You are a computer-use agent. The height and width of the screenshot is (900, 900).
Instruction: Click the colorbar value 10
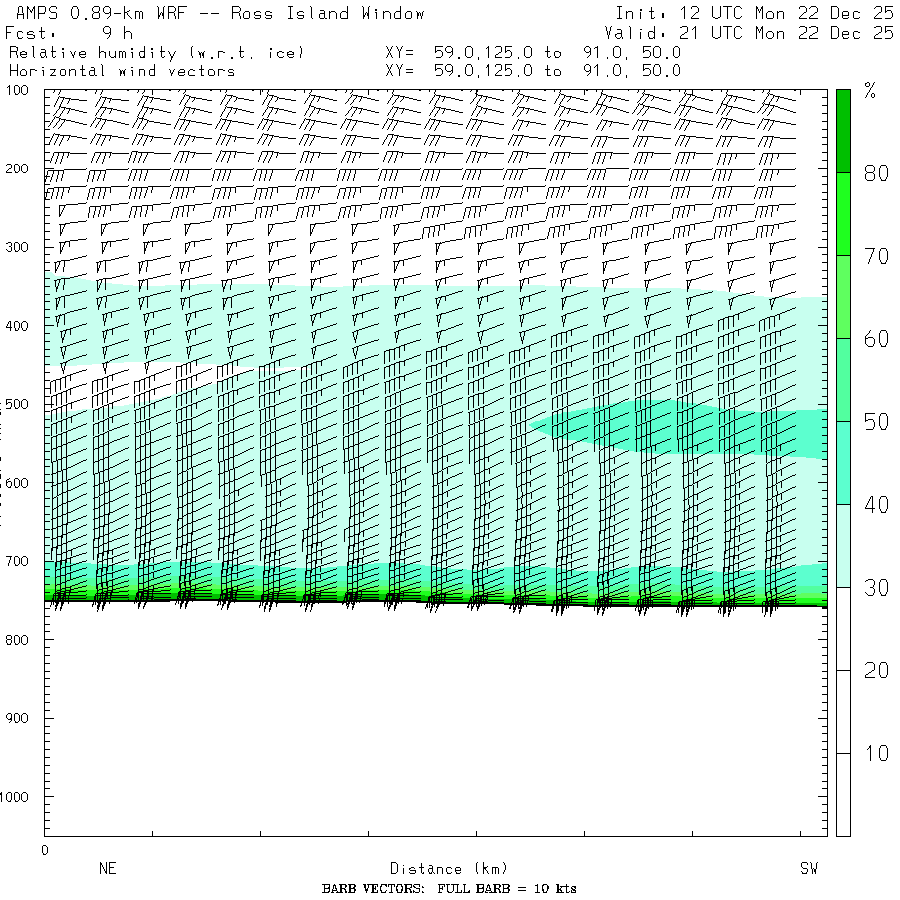tap(876, 753)
